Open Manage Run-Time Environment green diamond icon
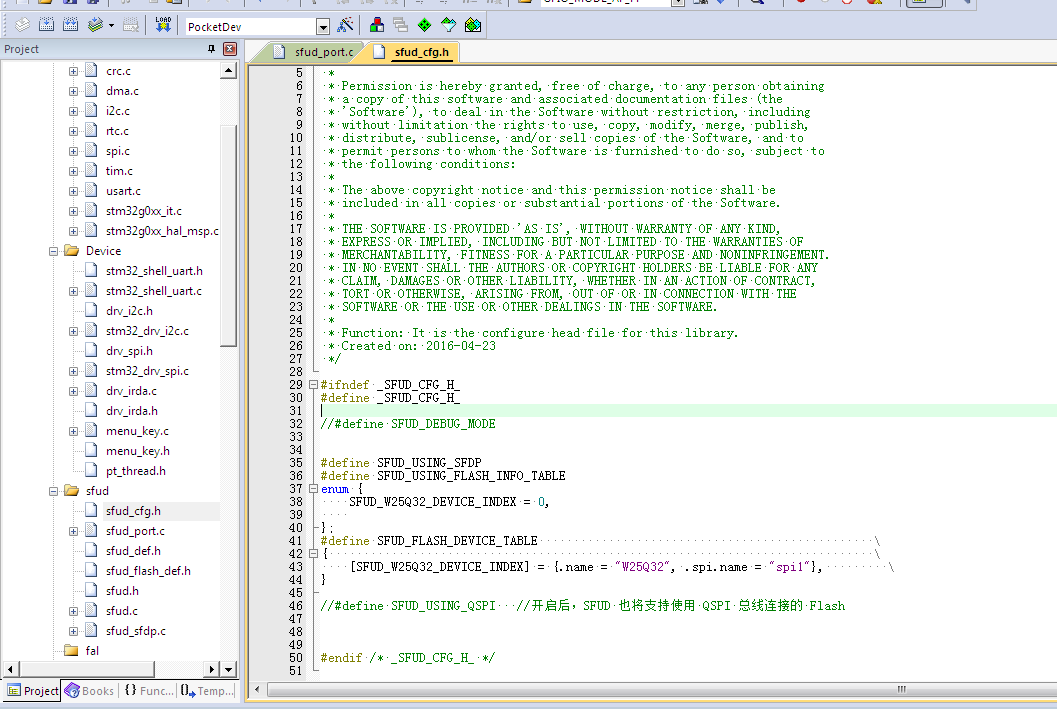The width and height of the screenshot is (1057, 709). (425, 26)
